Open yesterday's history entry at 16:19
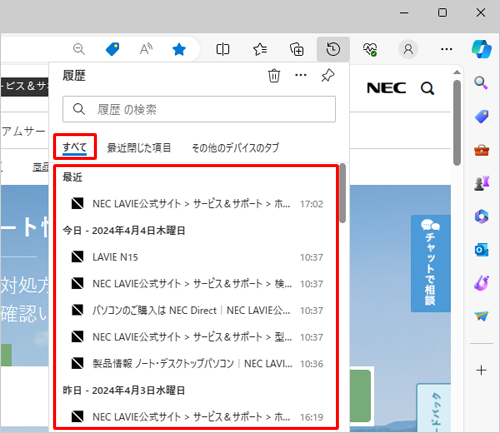Viewport: 500px width, 433px height. tap(197, 417)
